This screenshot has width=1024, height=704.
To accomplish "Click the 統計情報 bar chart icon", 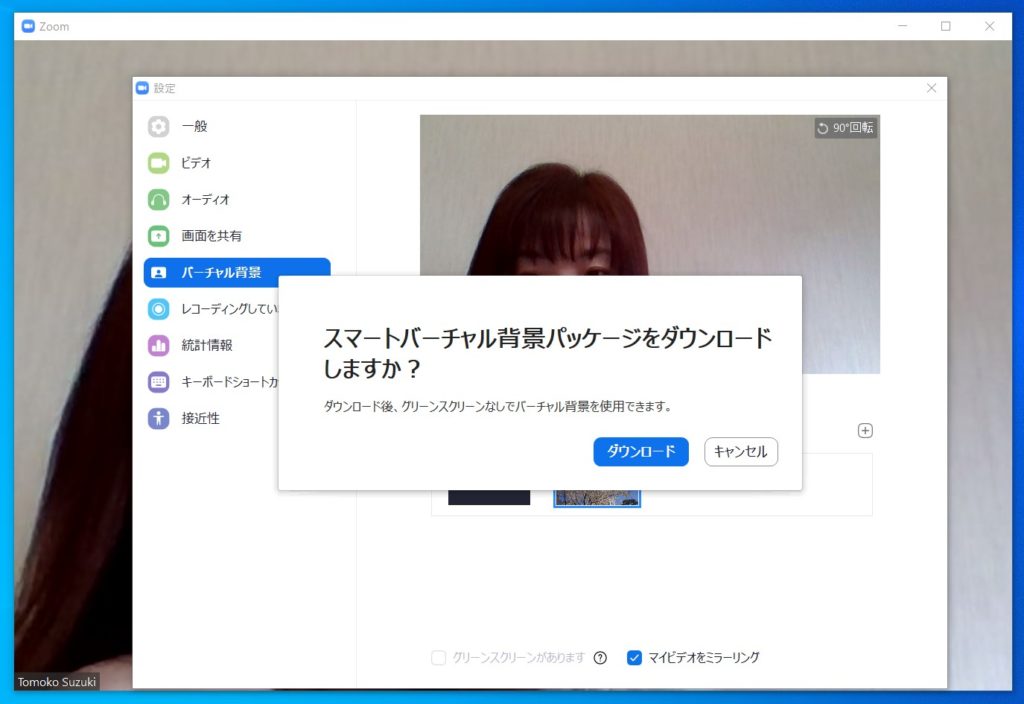I will (159, 345).
